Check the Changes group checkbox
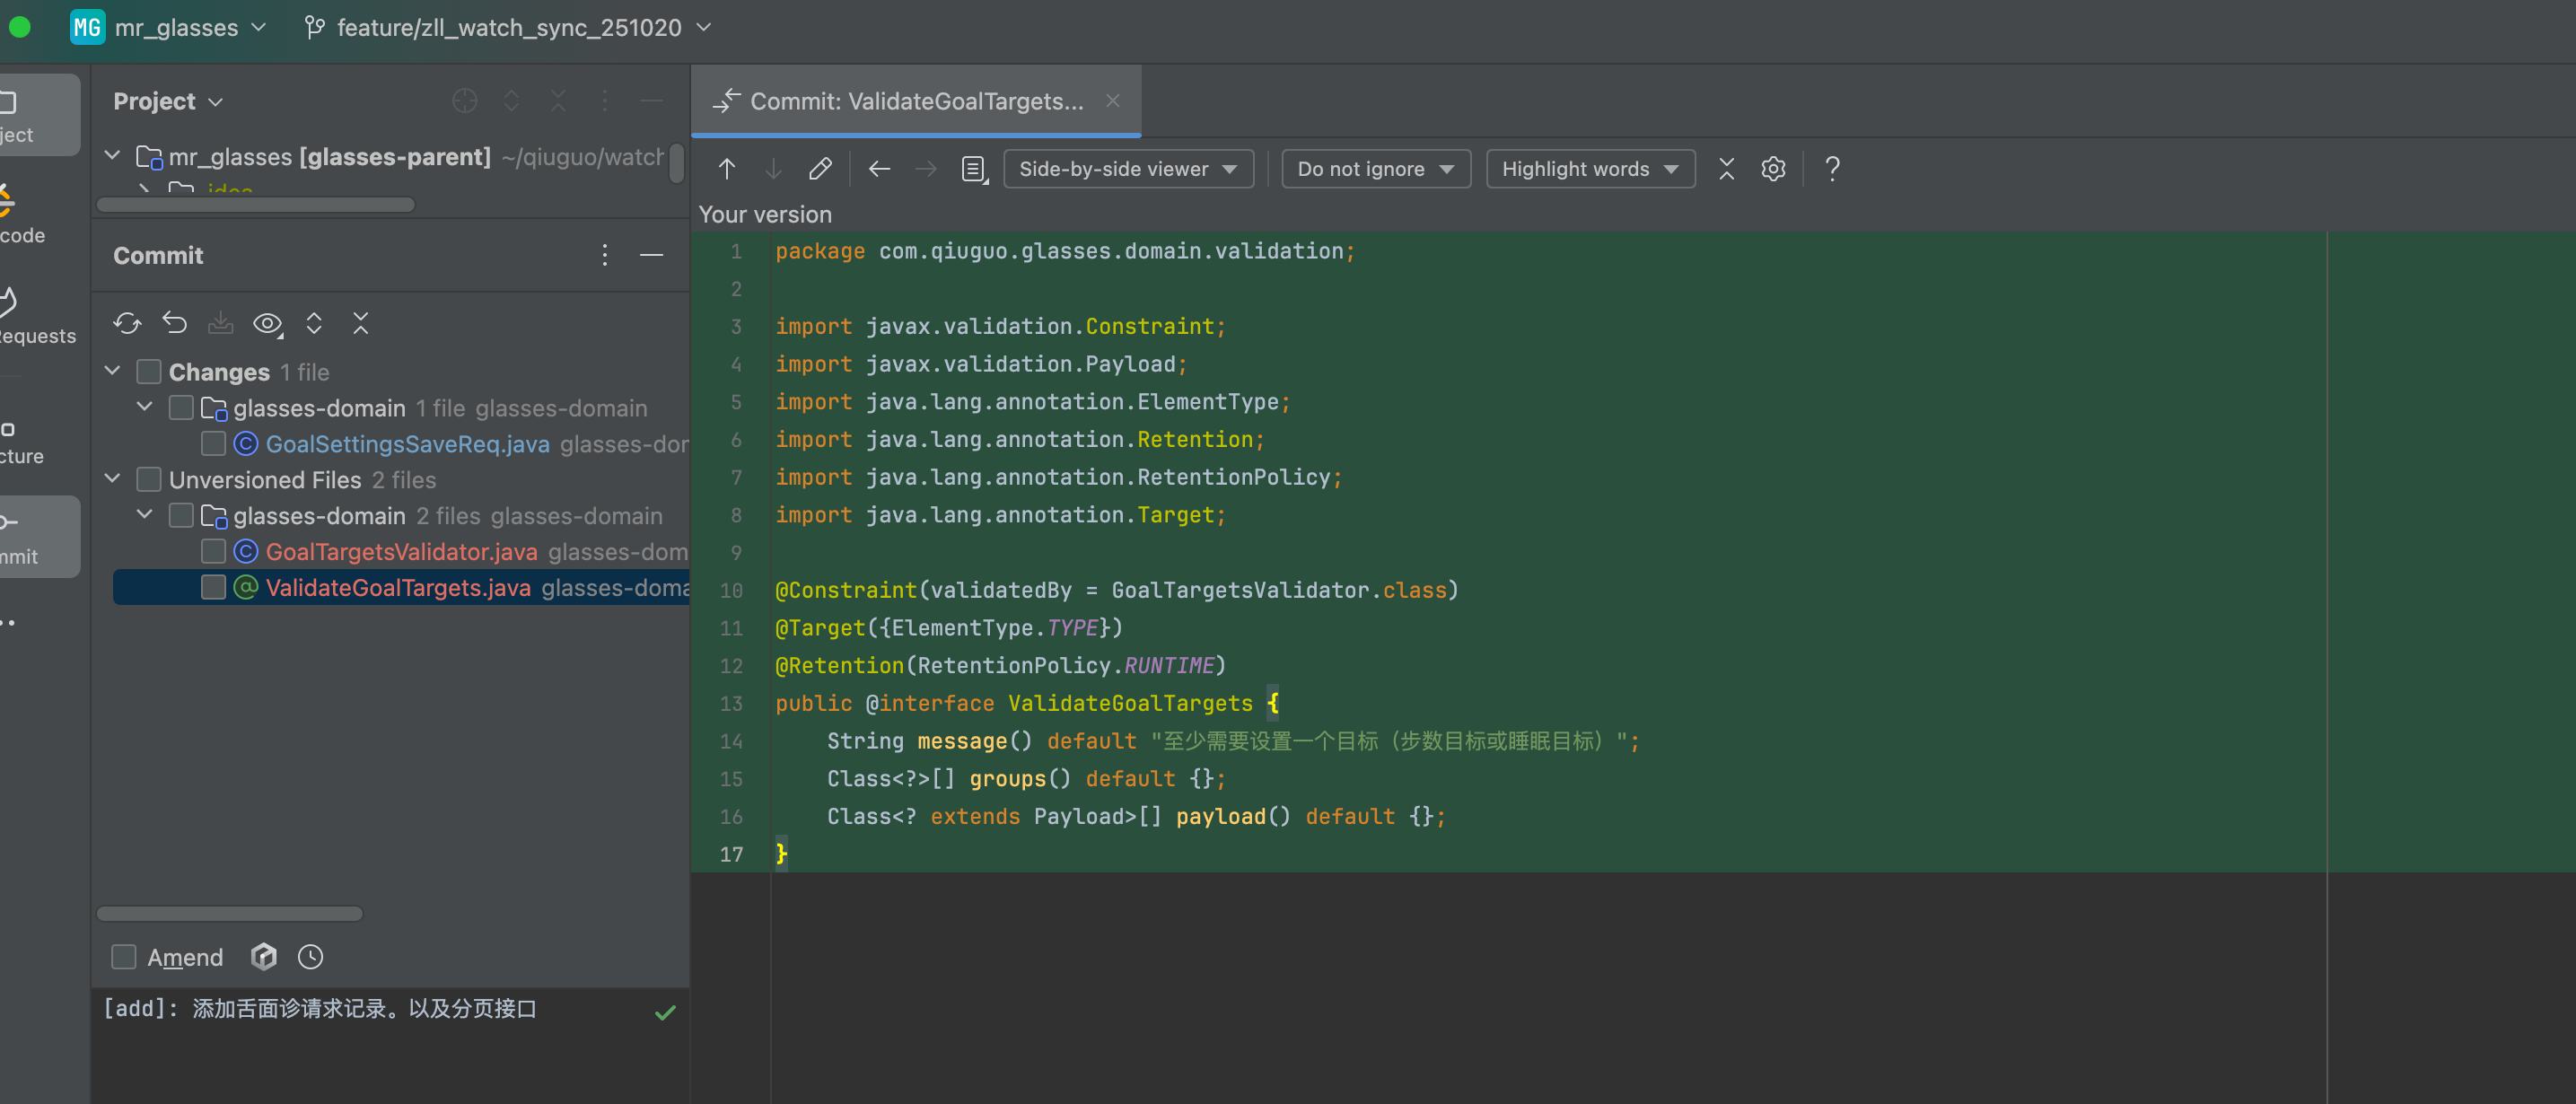Viewport: 2576px width, 1104px height. 149,372
